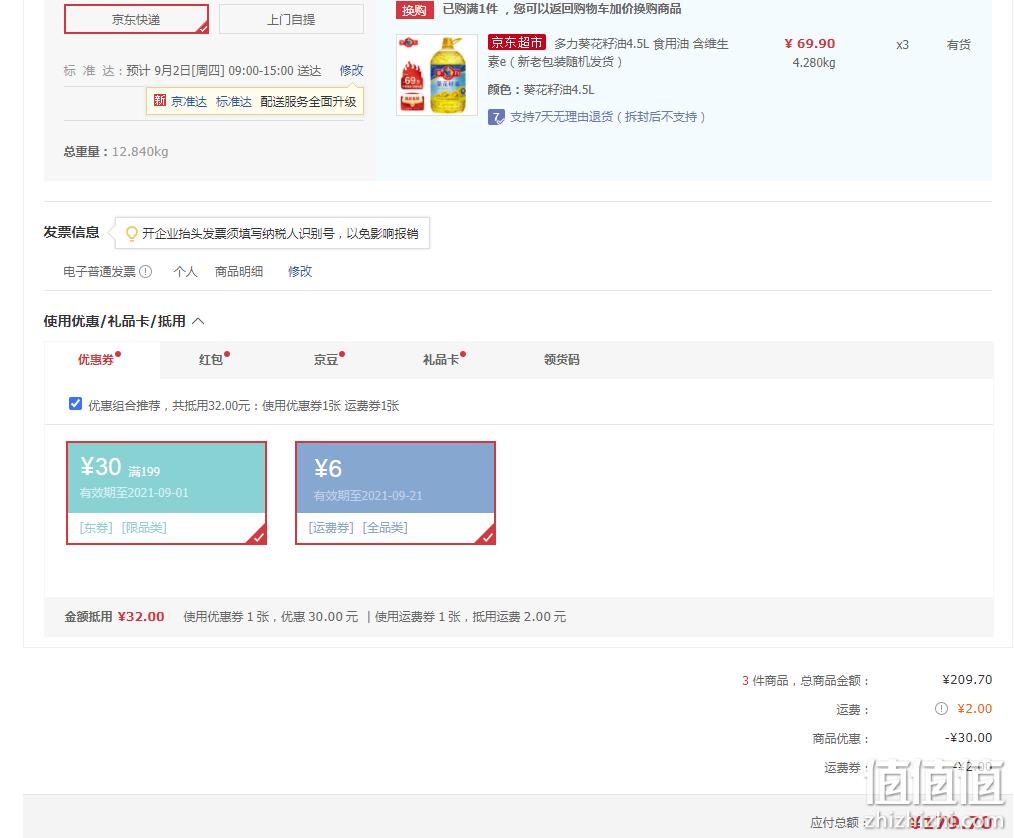Screen dimensions: 1014x838
Task: Toggle the ¥30 满199 coupon
Action: [166, 493]
